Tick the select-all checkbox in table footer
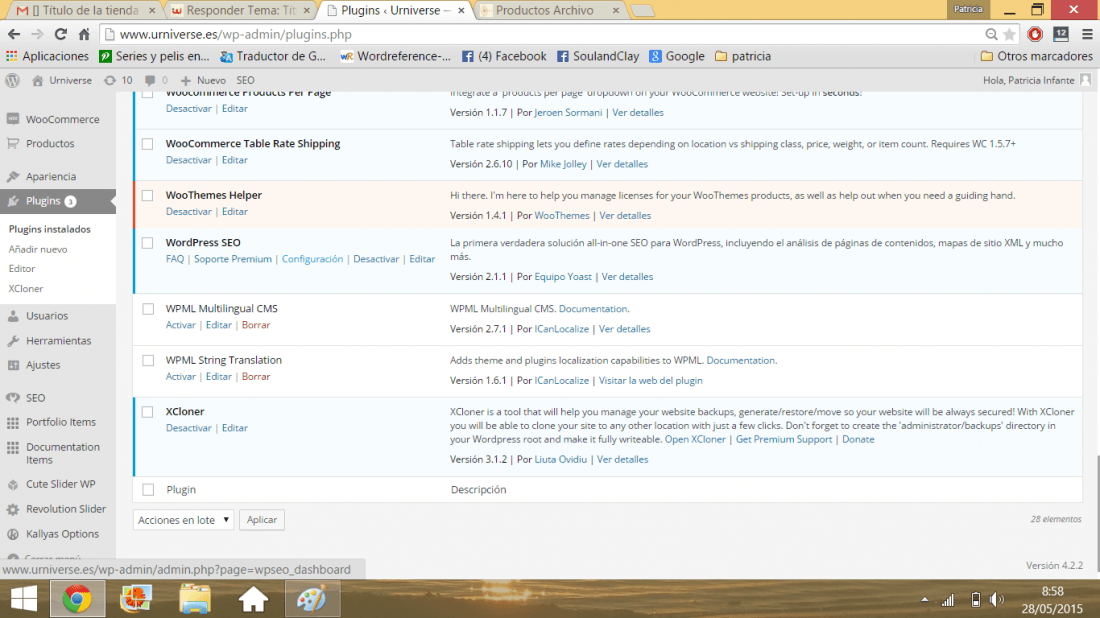 pos(148,490)
